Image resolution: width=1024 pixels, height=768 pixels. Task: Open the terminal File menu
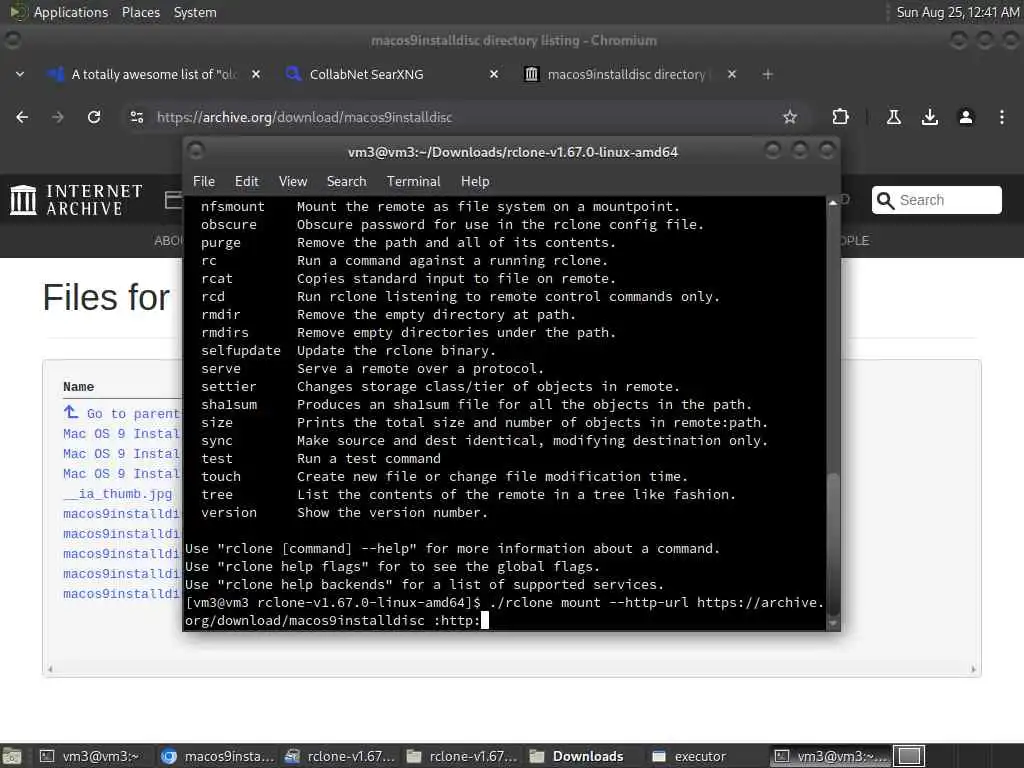(x=204, y=182)
